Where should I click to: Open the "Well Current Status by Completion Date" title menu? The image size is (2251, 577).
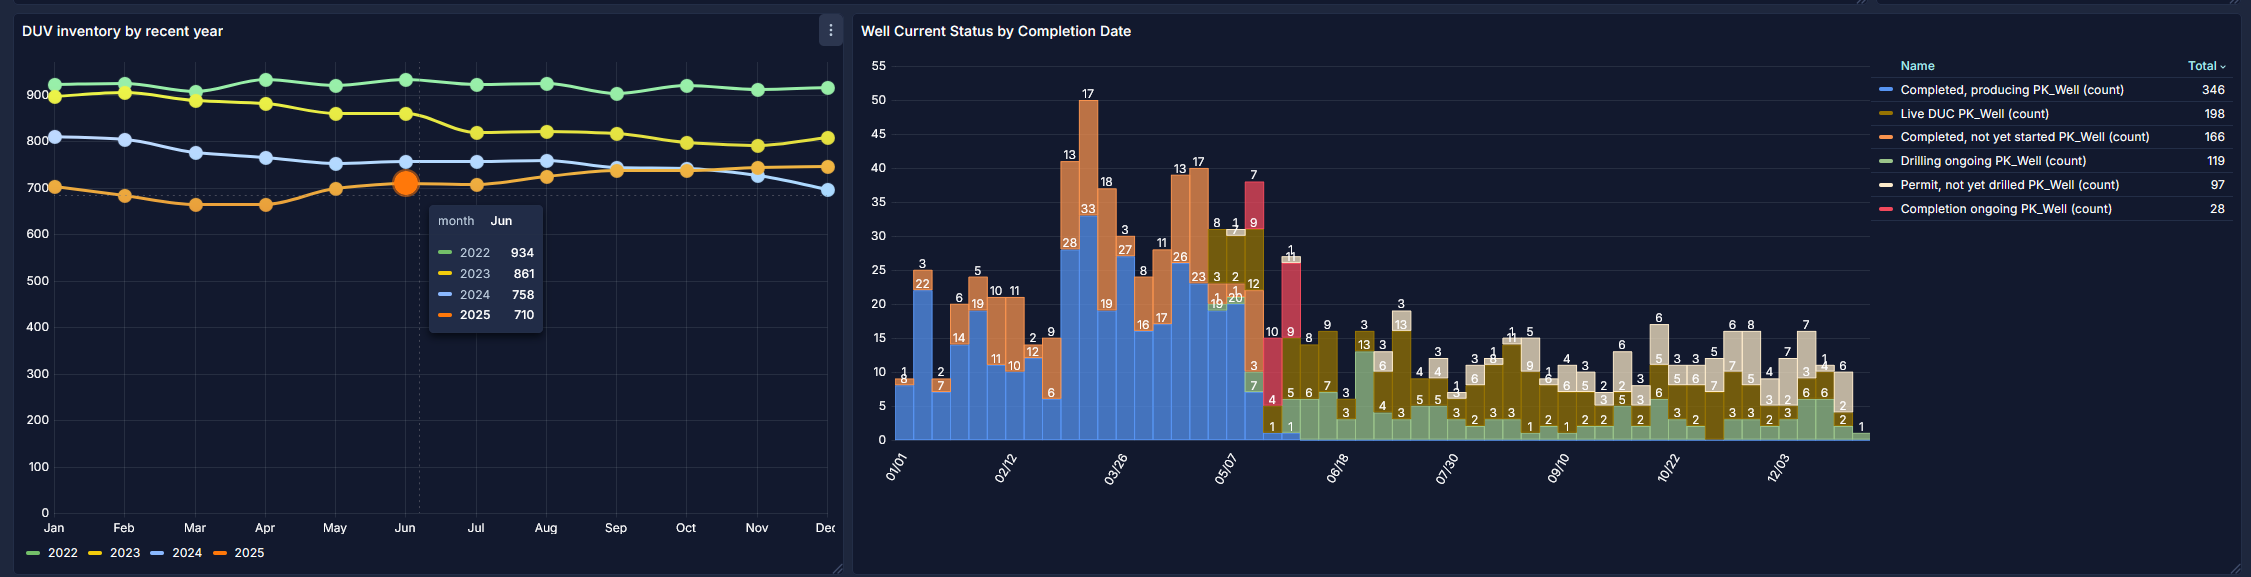click(x=996, y=31)
